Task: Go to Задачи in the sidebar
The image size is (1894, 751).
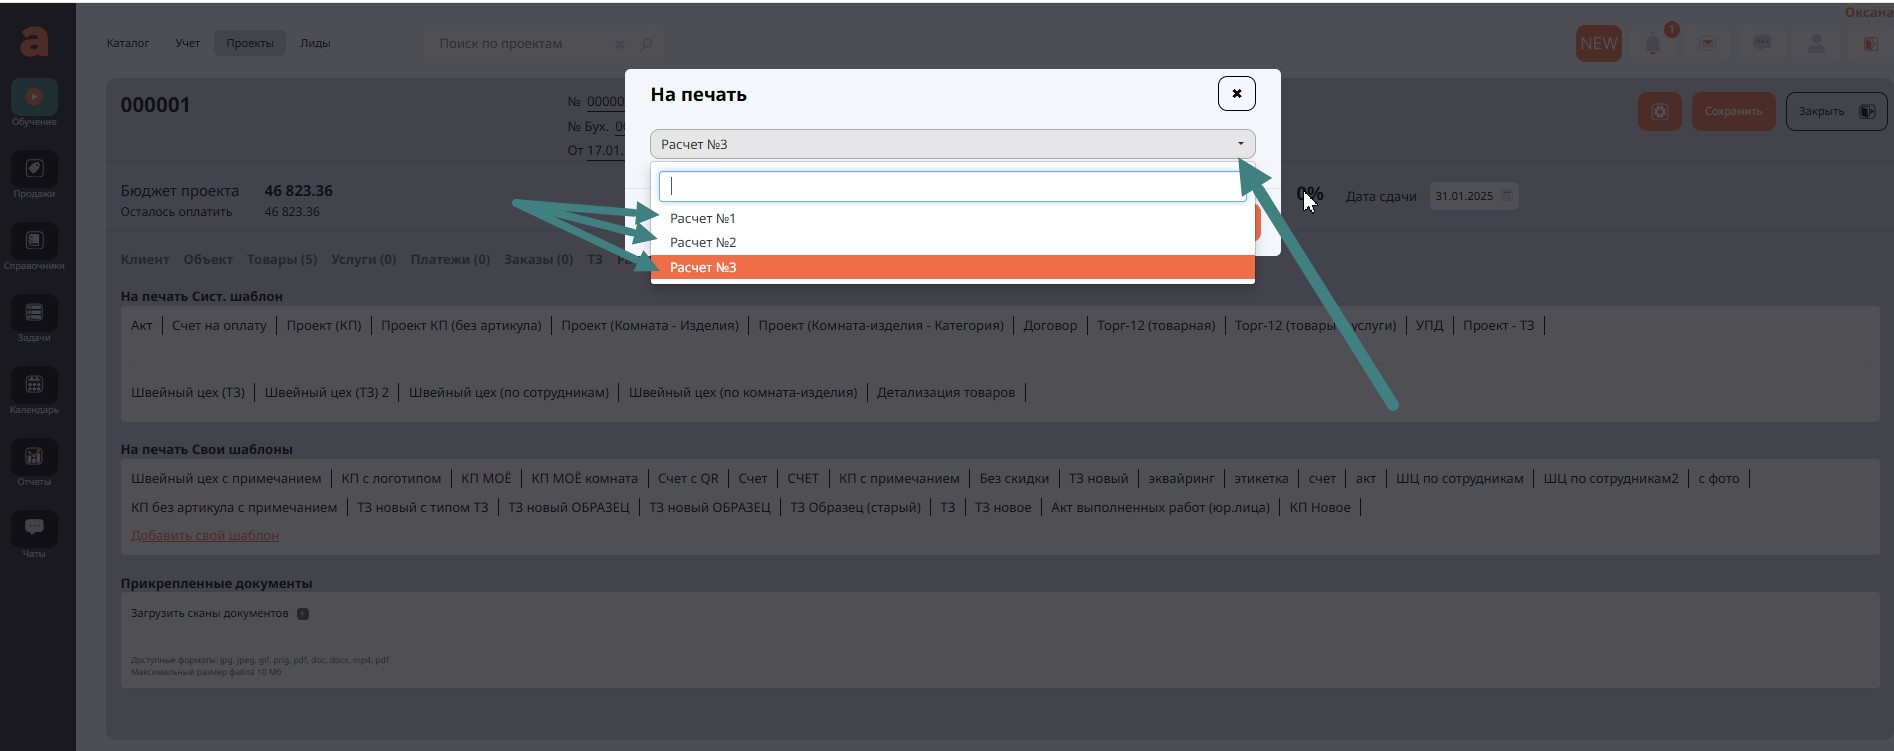Action: [34, 313]
